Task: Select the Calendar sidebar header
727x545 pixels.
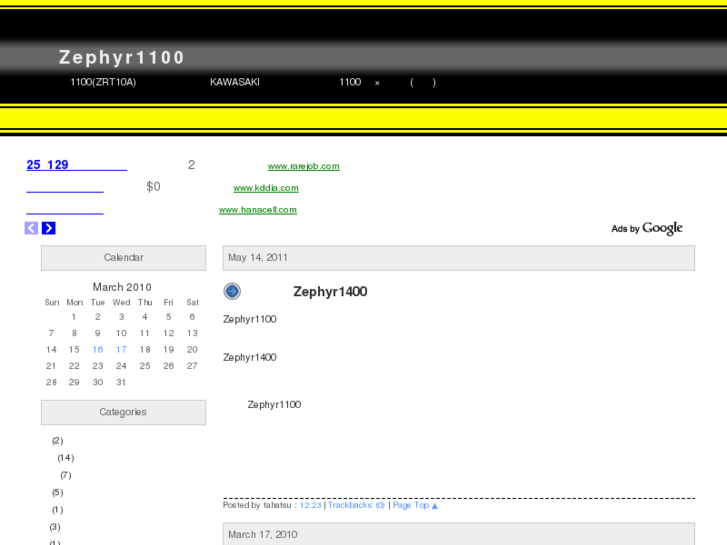Action: point(123,258)
